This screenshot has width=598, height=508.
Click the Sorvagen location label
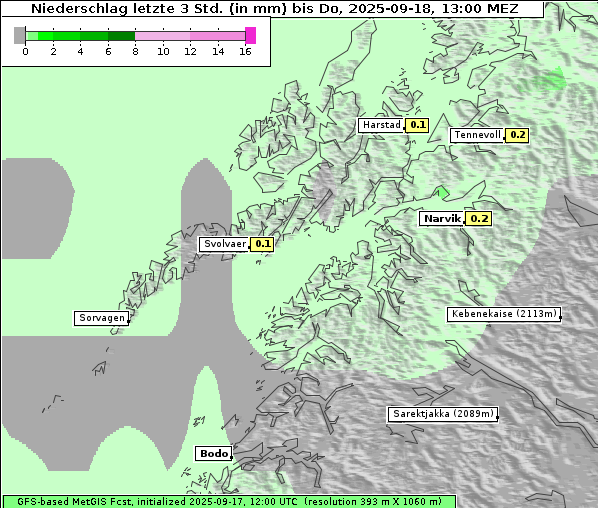click(101, 318)
